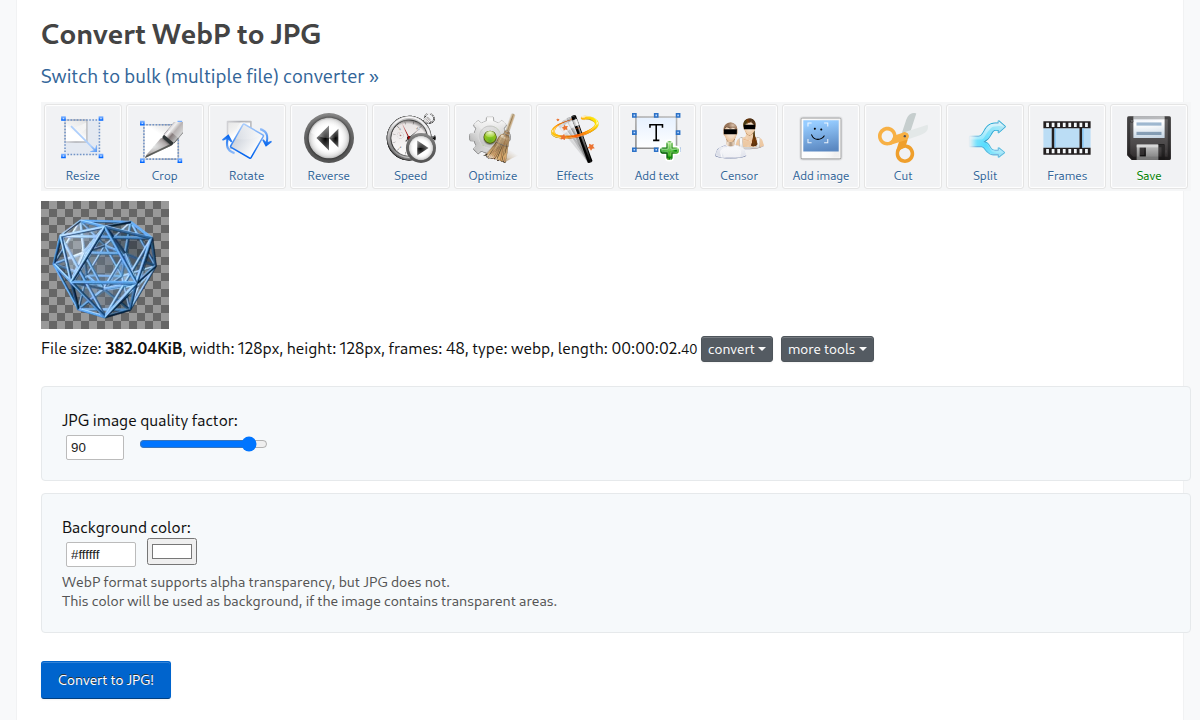Click the animated WebP preview thumbnail

click(x=105, y=265)
